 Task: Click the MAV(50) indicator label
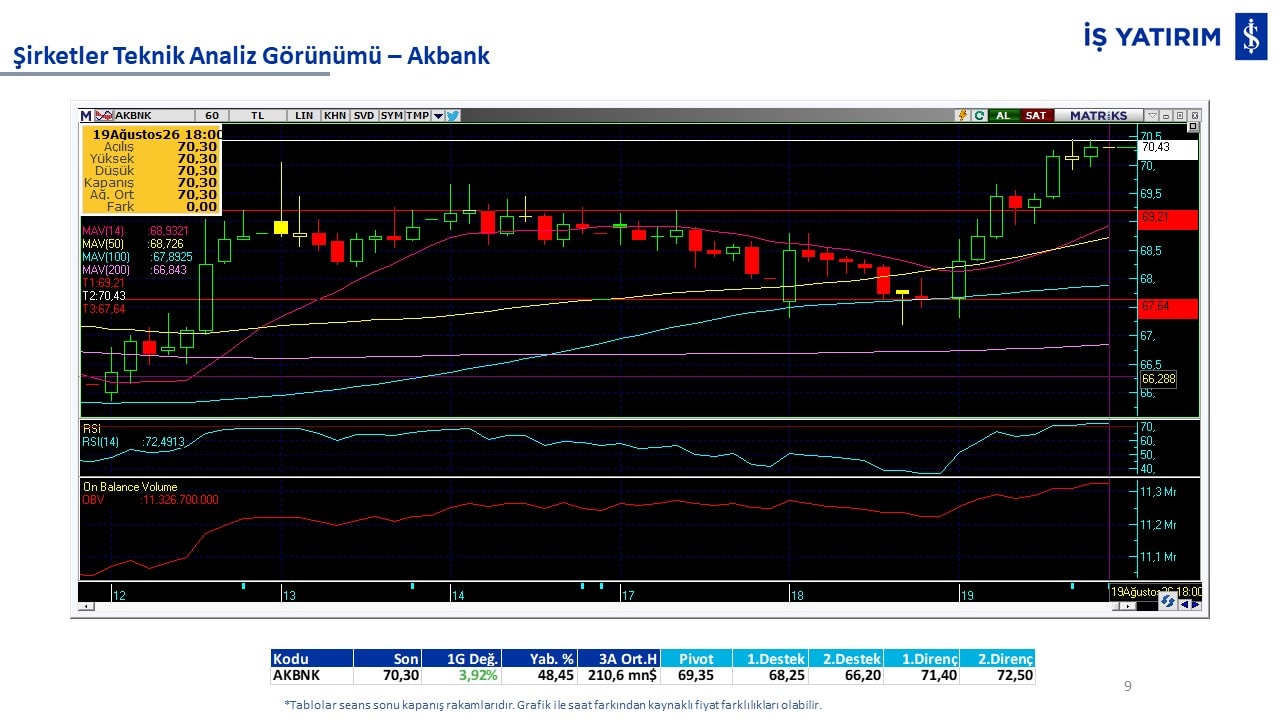(x=103, y=244)
